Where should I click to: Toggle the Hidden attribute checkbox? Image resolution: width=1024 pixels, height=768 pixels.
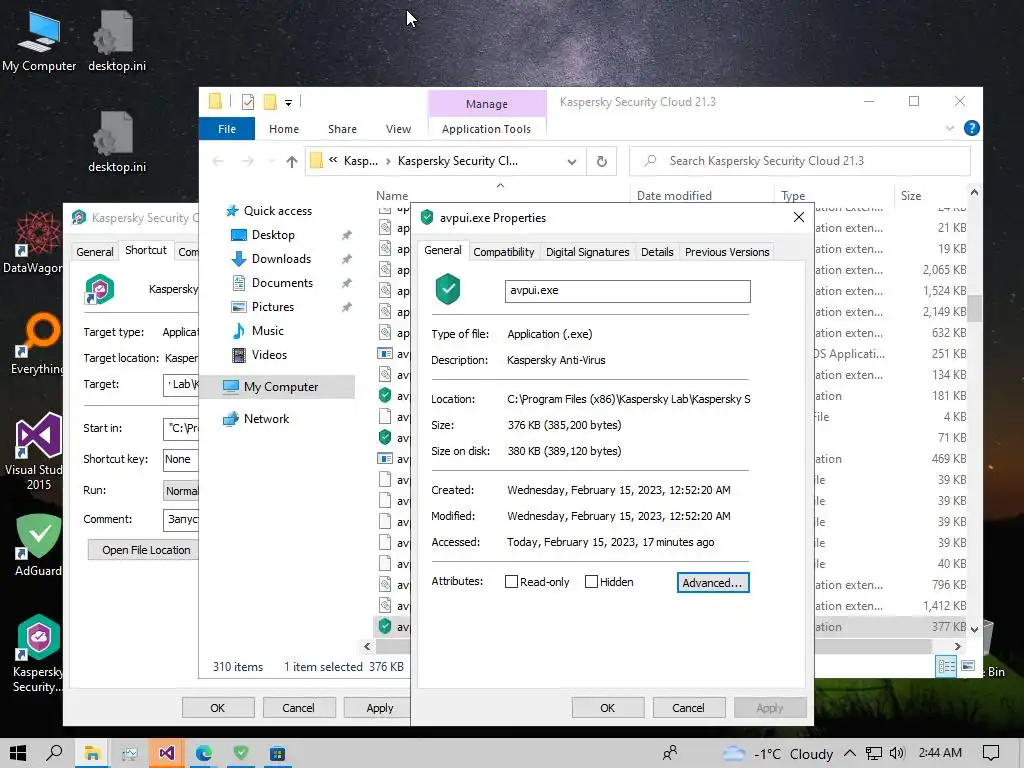[x=591, y=581]
